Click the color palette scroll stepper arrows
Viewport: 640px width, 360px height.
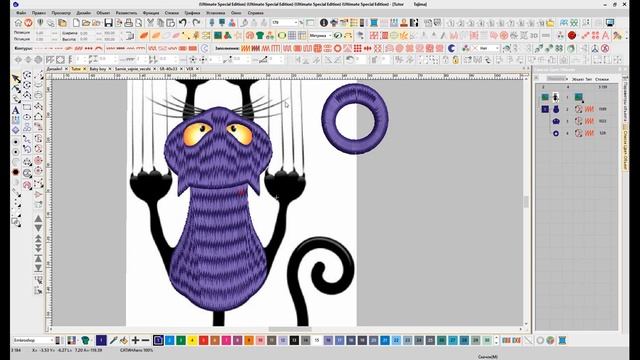[x=496, y=340]
